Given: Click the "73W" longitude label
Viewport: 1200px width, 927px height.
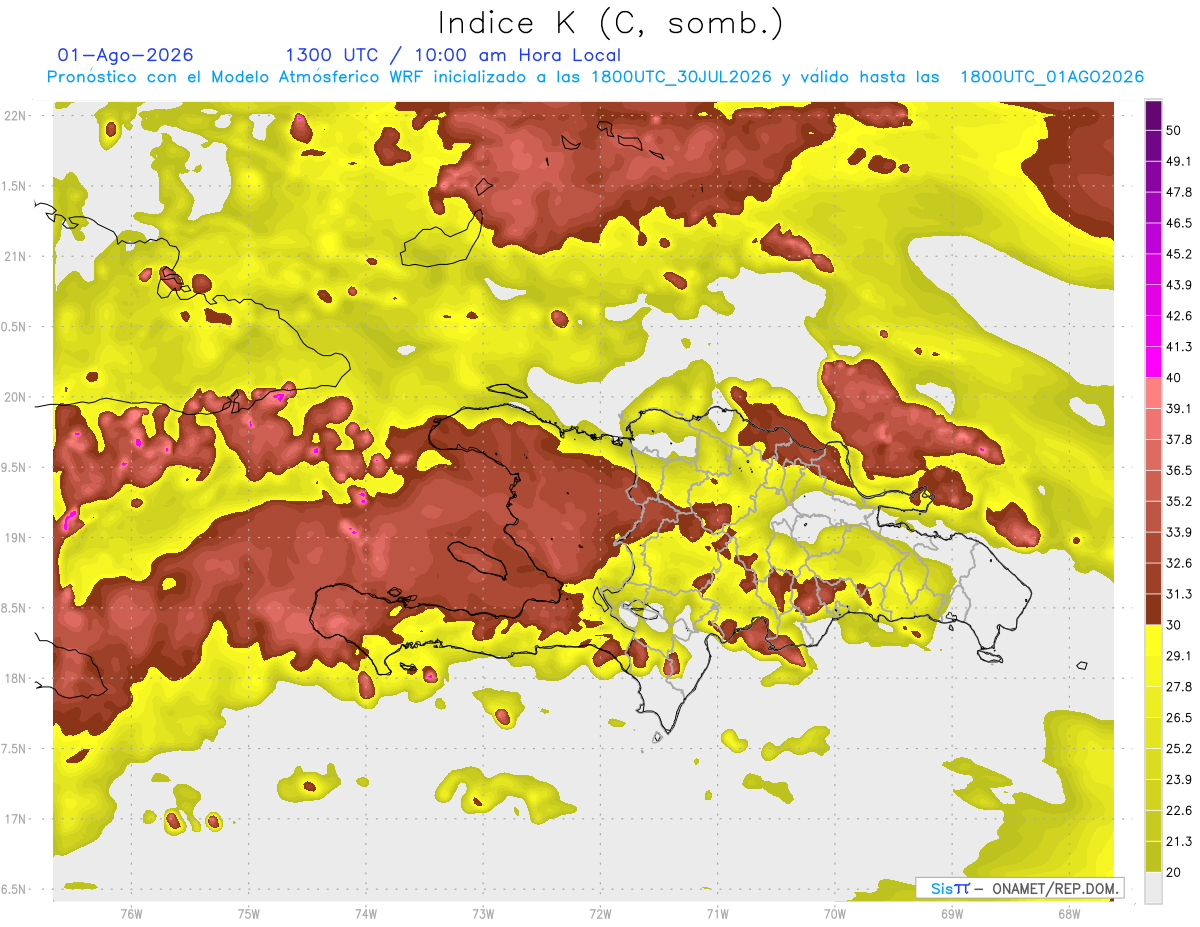Looking at the screenshot, I should (x=483, y=914).
